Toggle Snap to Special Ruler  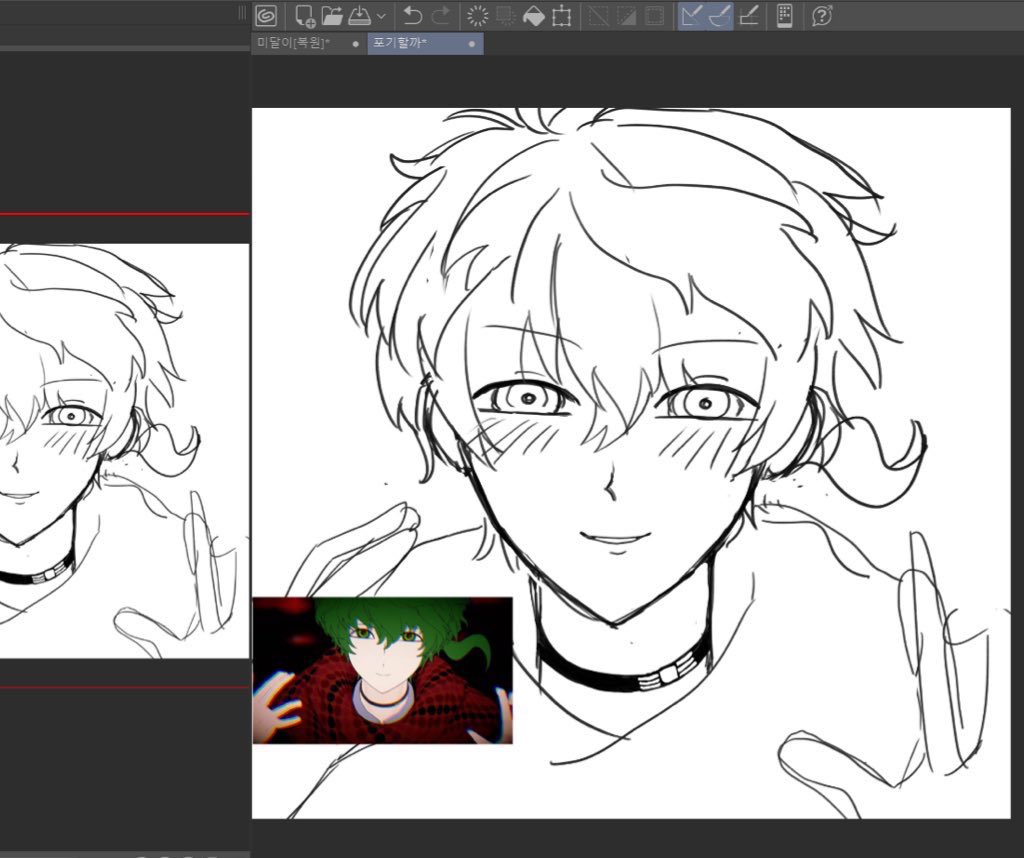(x=720, y=16)
